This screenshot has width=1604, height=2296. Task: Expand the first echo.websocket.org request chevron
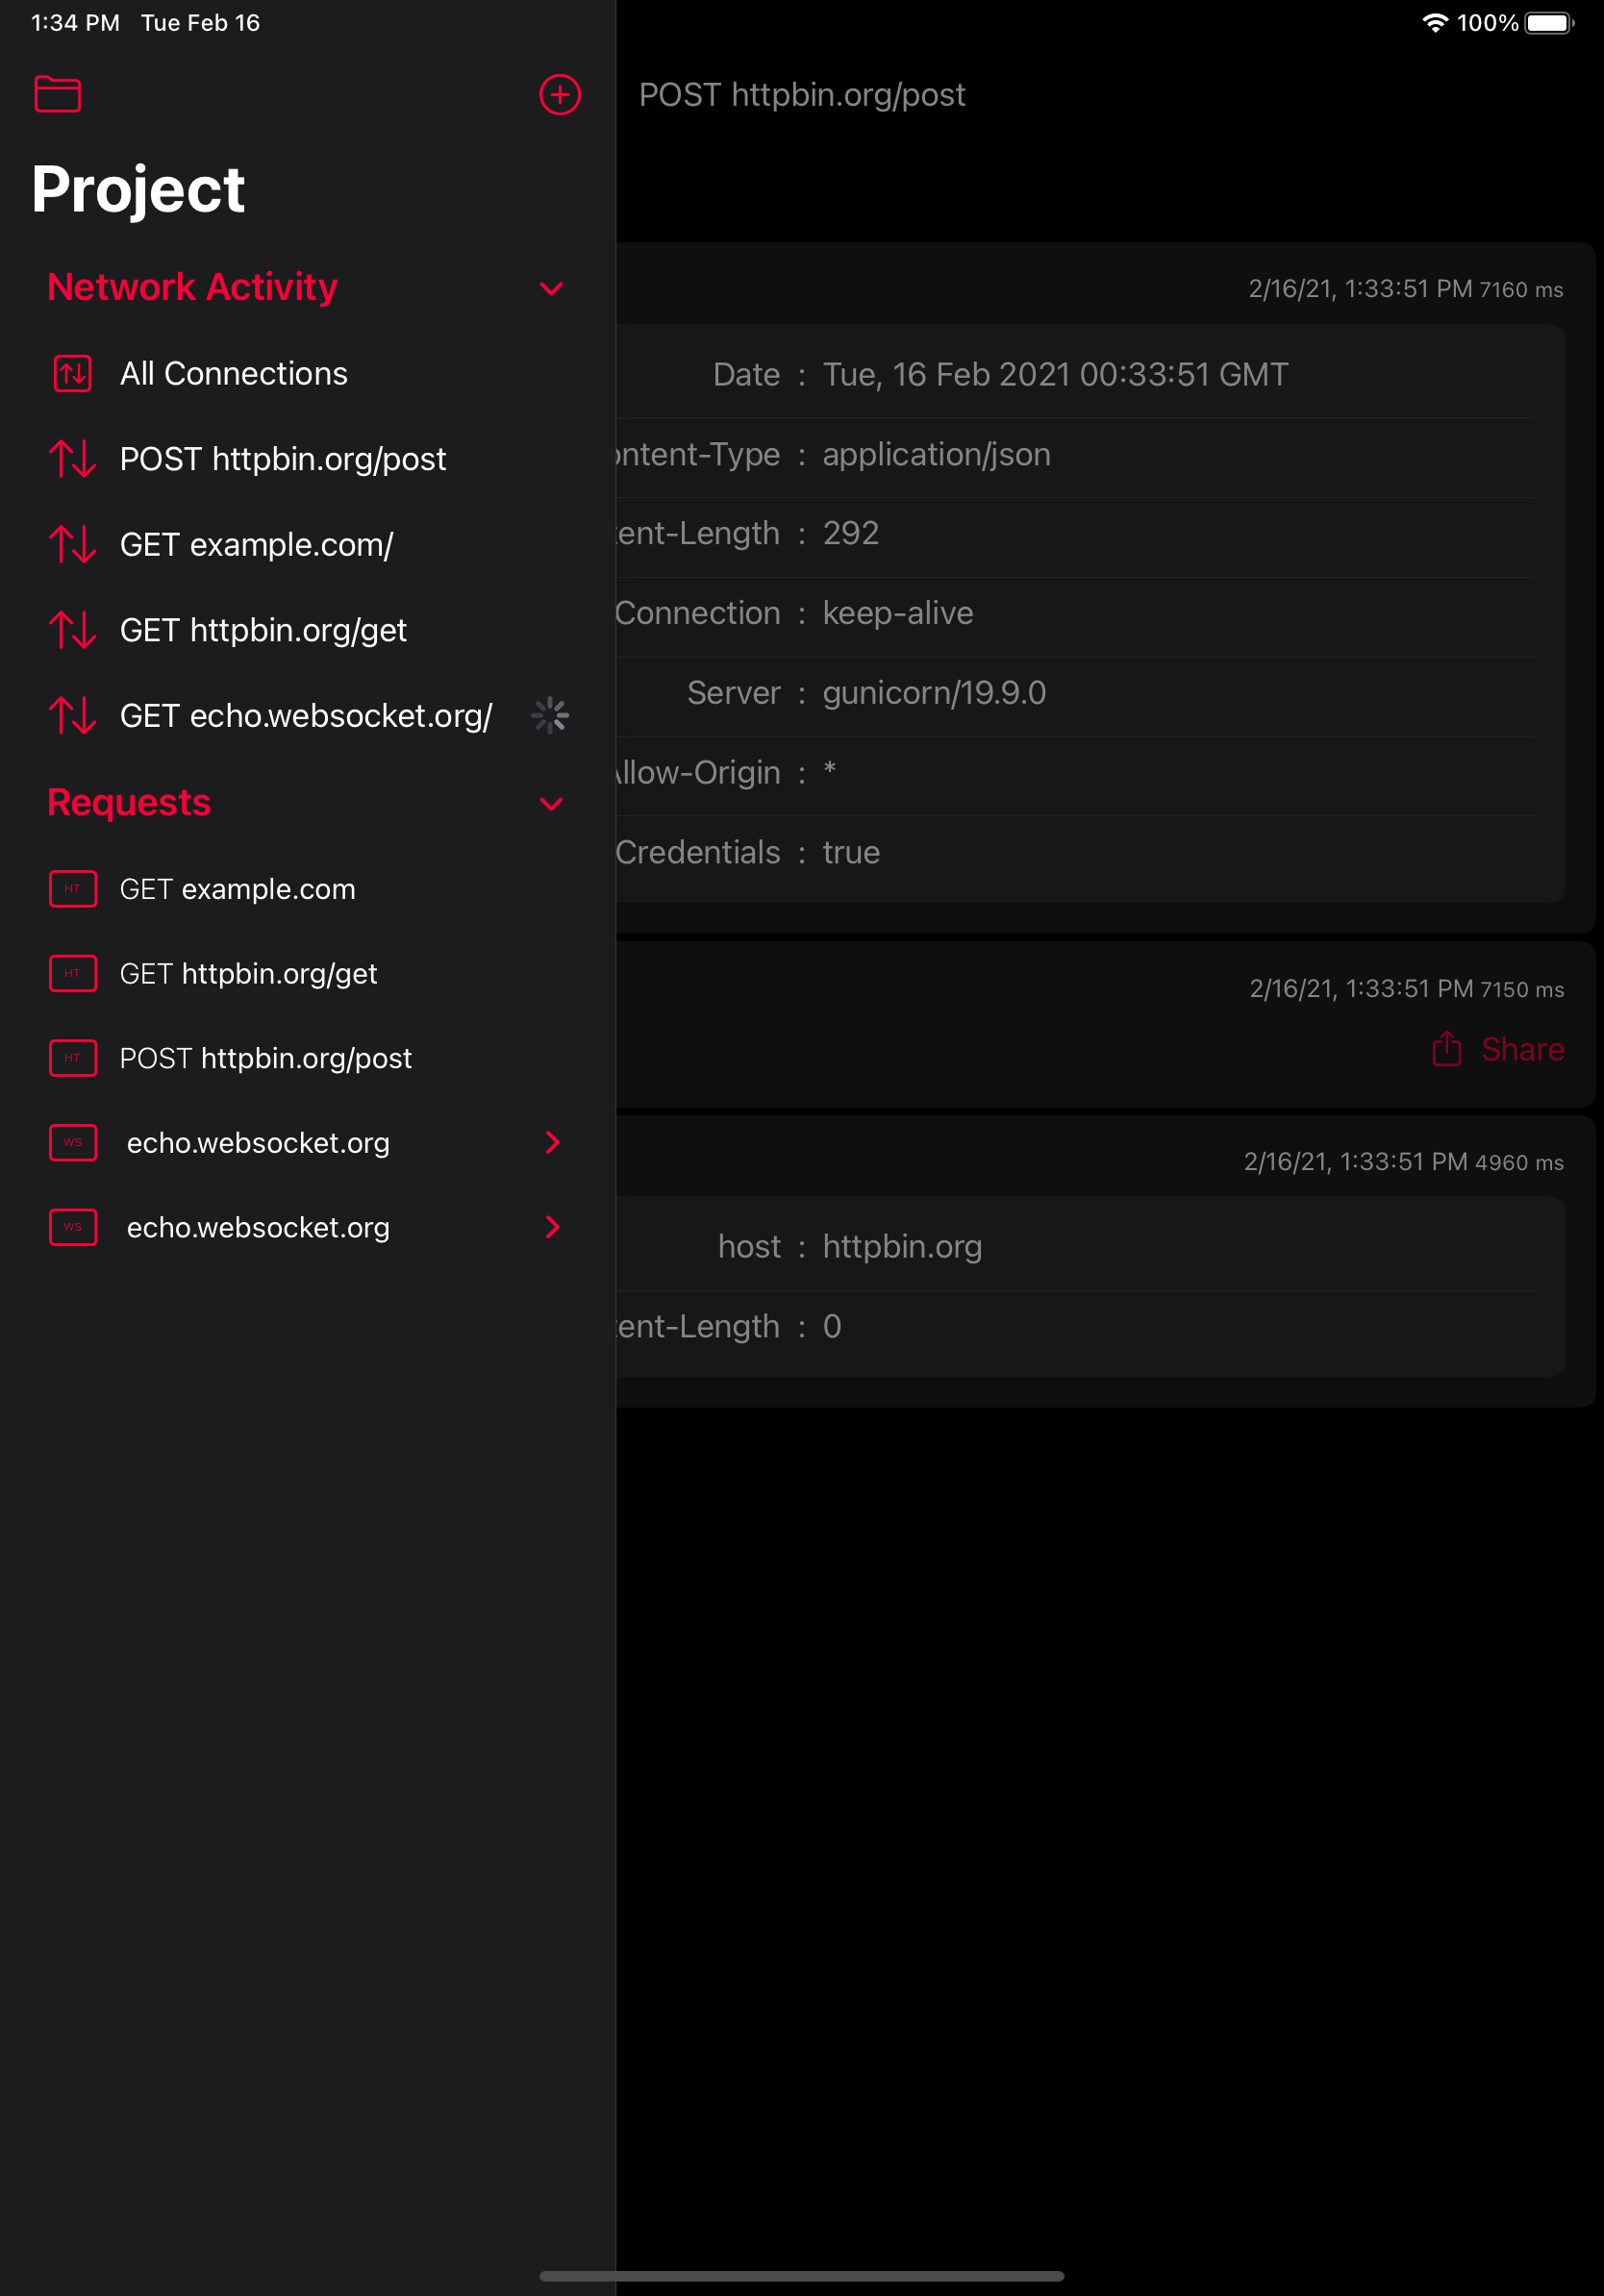pos(552,1142)
